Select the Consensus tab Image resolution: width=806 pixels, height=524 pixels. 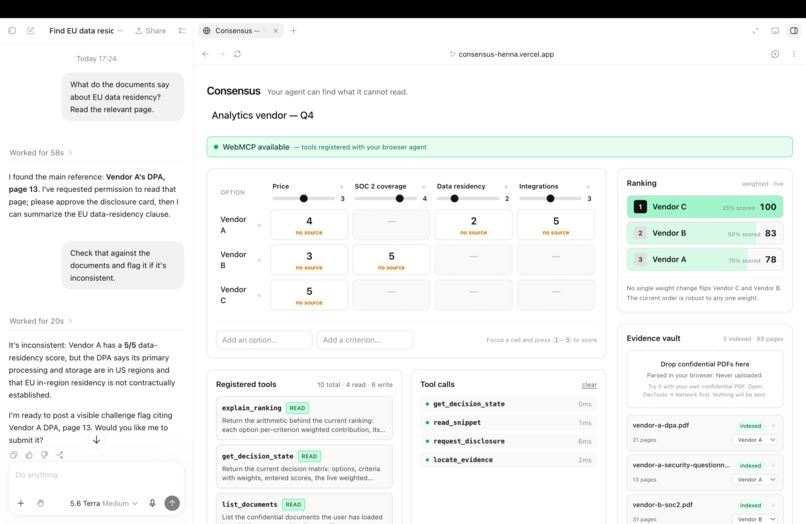coord(240,31)
